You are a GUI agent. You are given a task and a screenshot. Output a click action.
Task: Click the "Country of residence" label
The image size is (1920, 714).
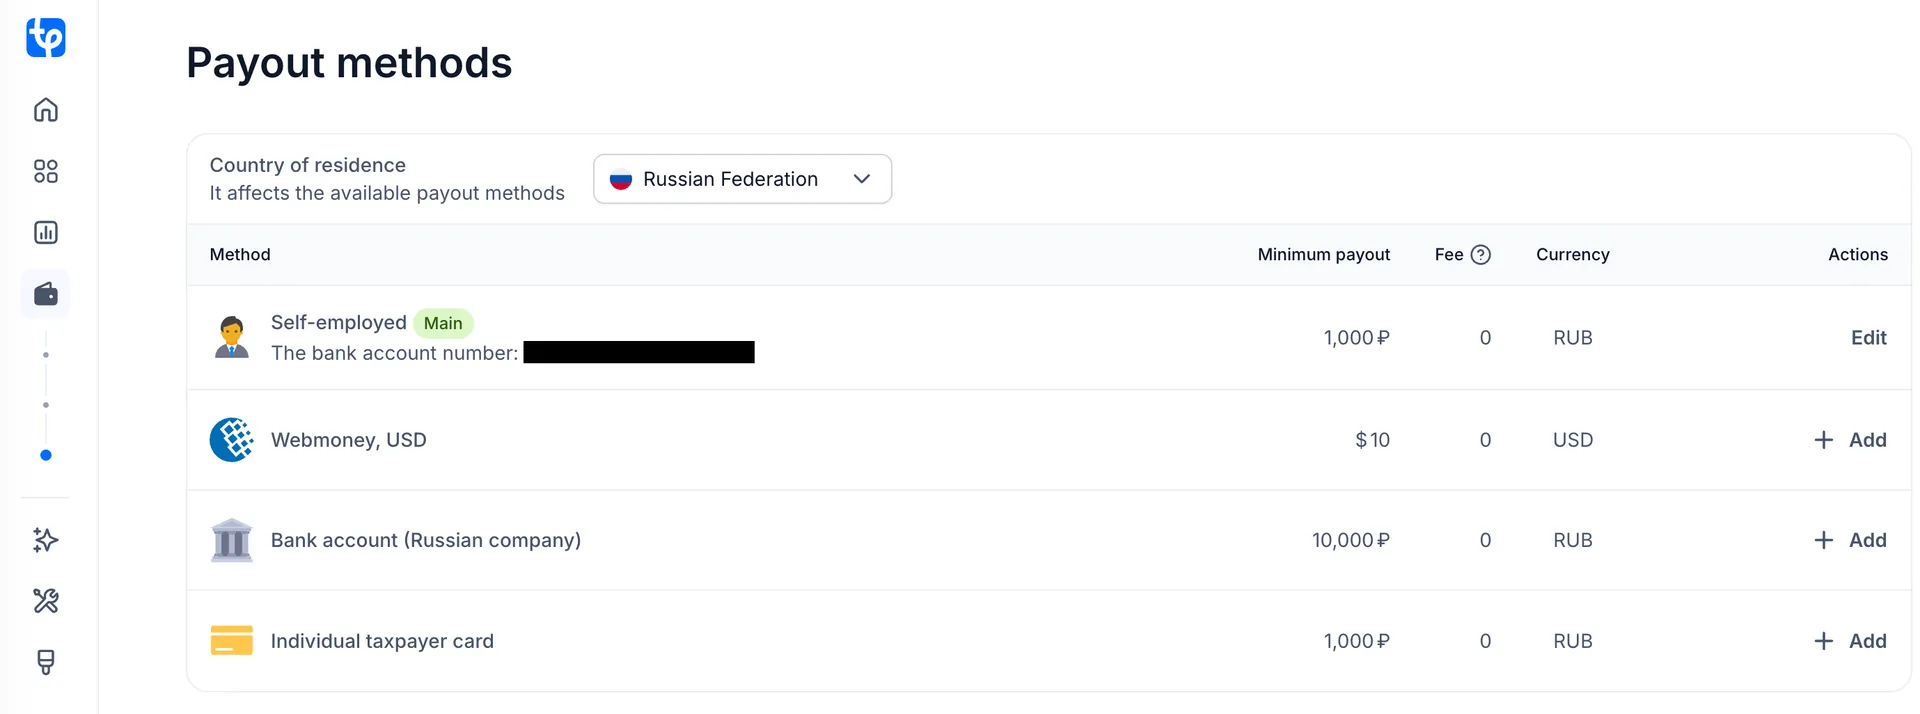(308, 165)
